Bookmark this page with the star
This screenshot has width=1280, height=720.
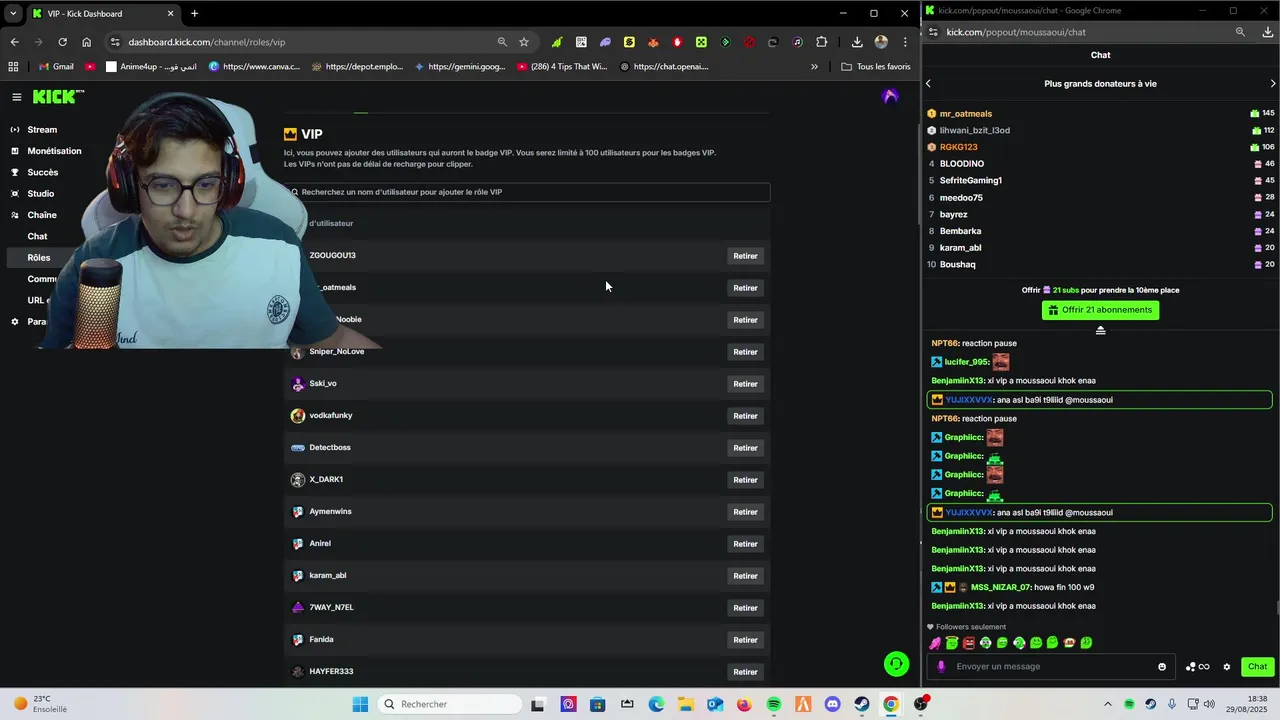coord(524,42)
